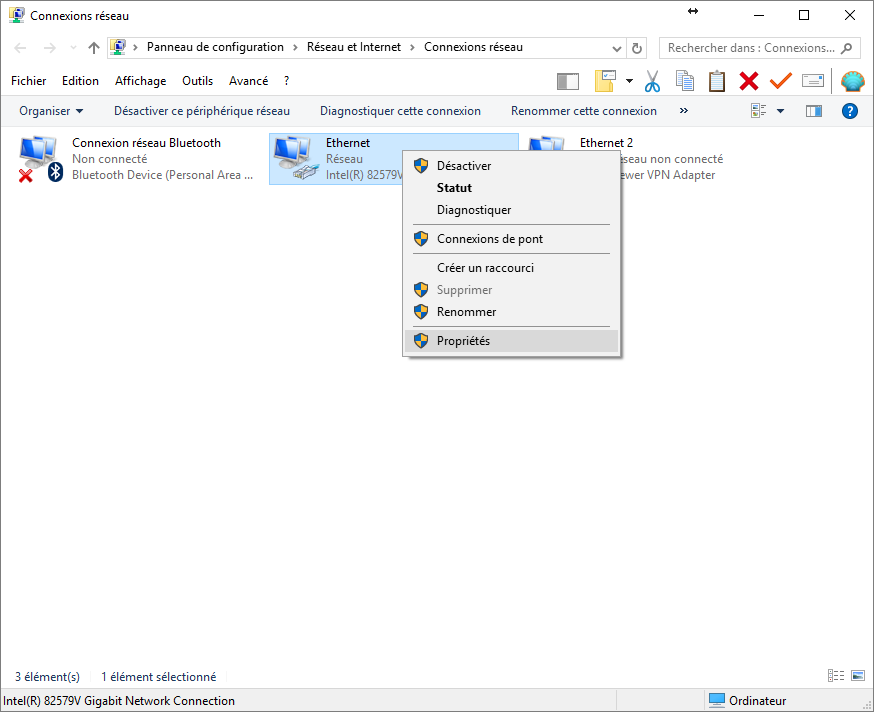Click the Paste clipboard icon
The image size is (874, 712).
pos(717,81)
